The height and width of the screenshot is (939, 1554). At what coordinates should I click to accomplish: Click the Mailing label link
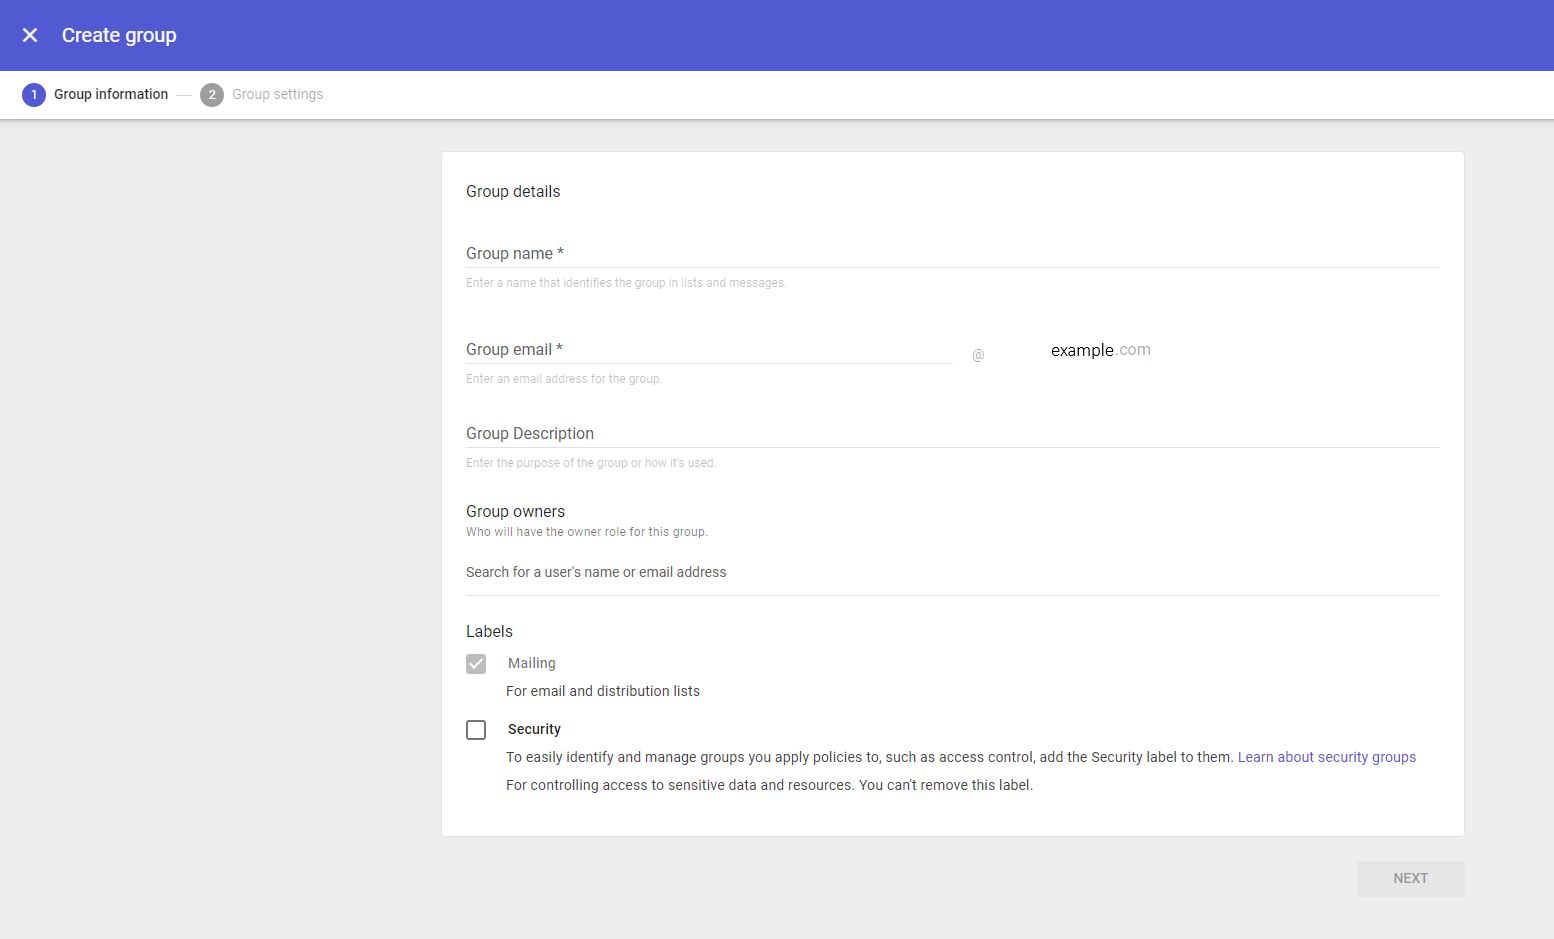click(x=531, y=663)
